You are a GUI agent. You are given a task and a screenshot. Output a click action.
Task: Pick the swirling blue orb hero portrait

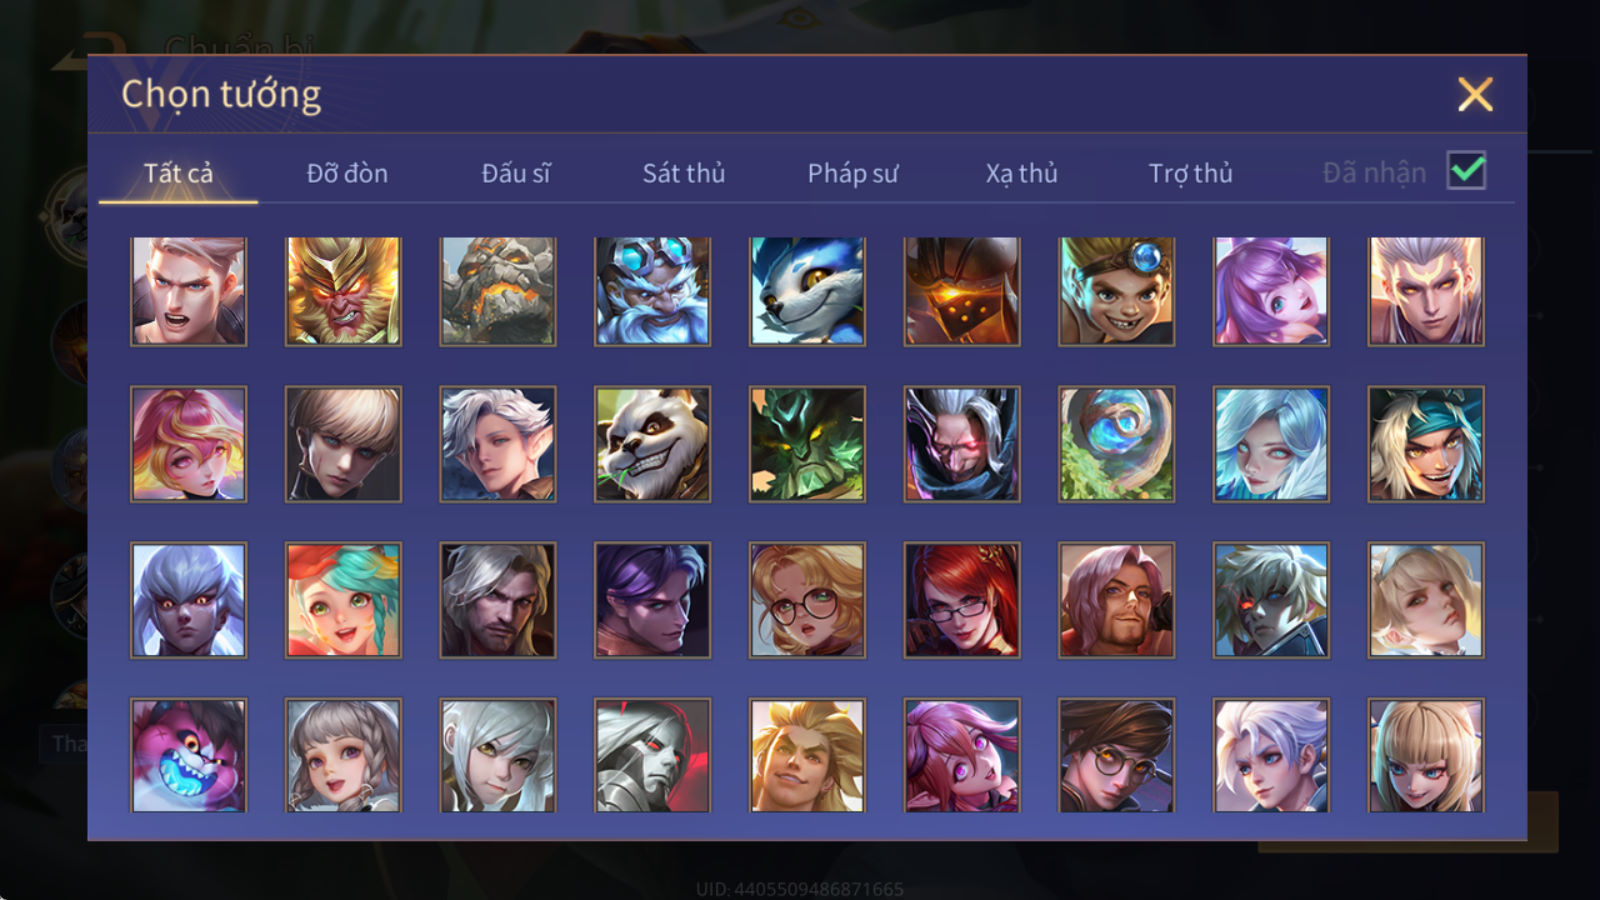point(1116,444)
